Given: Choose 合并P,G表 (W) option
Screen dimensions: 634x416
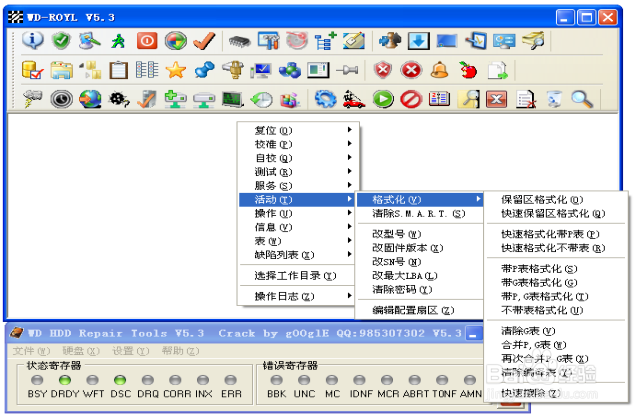Looking at the screenshot, I should coord(556,345).
